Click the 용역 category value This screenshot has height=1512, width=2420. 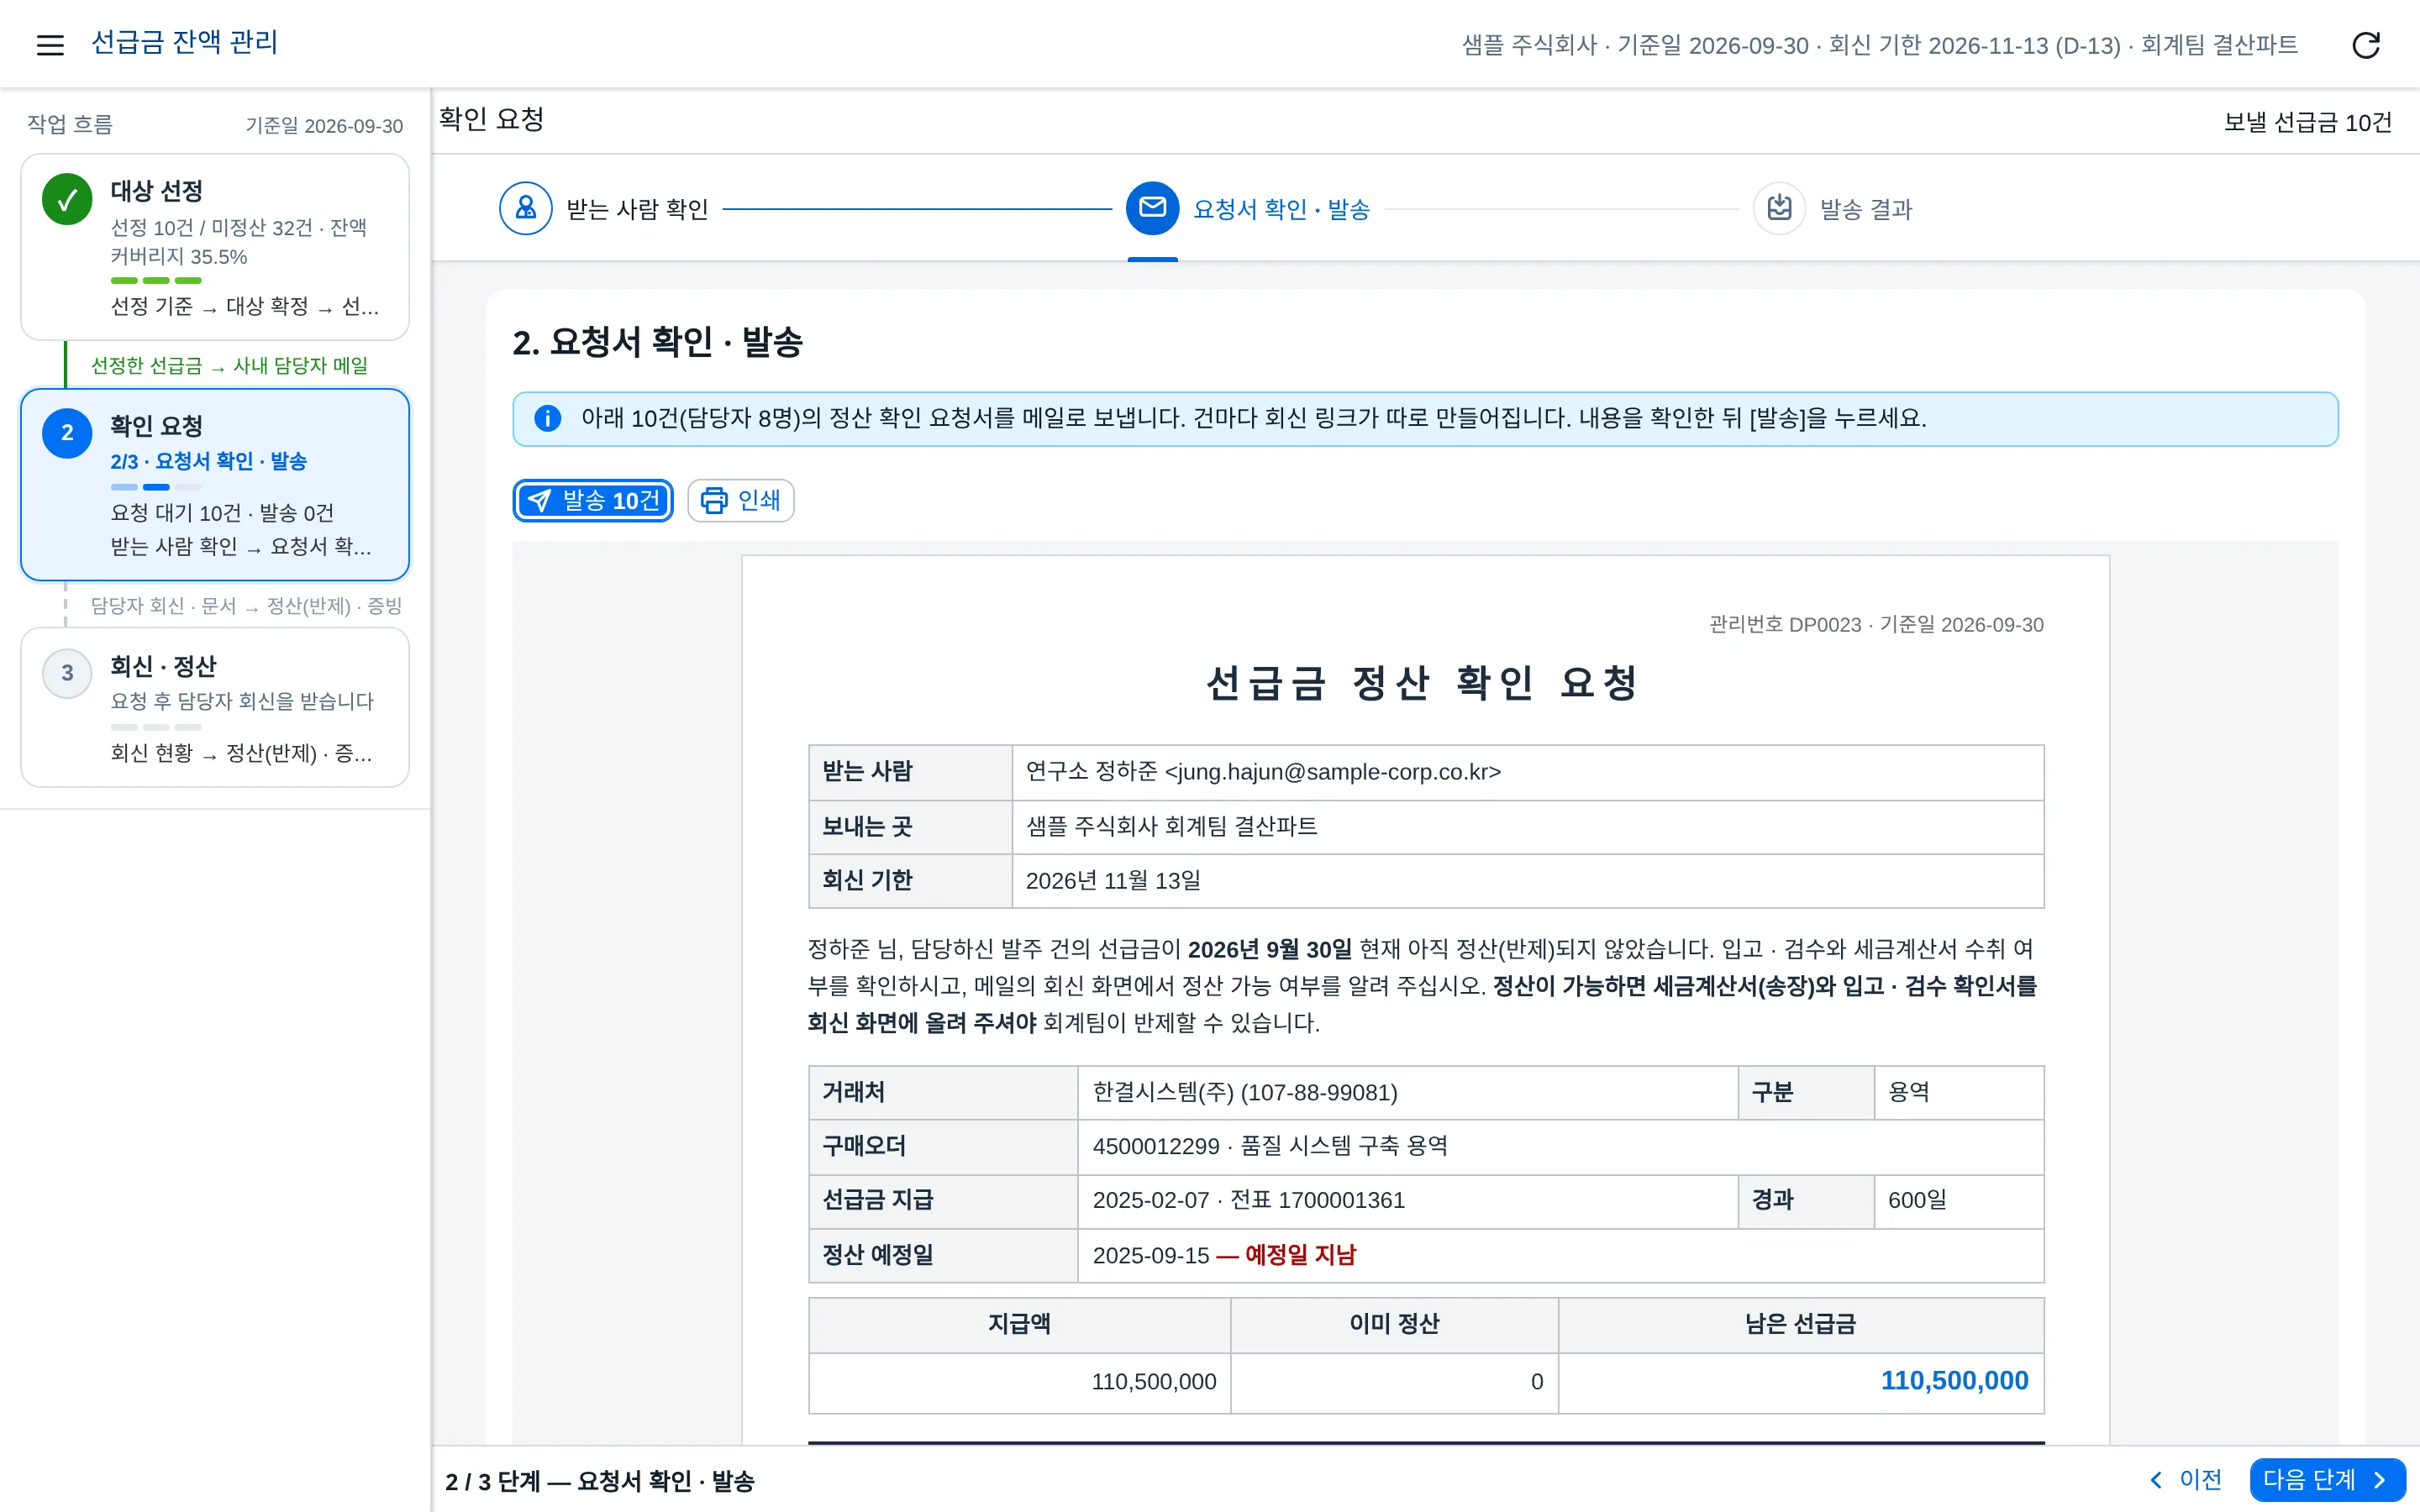click(1908, 1092)
